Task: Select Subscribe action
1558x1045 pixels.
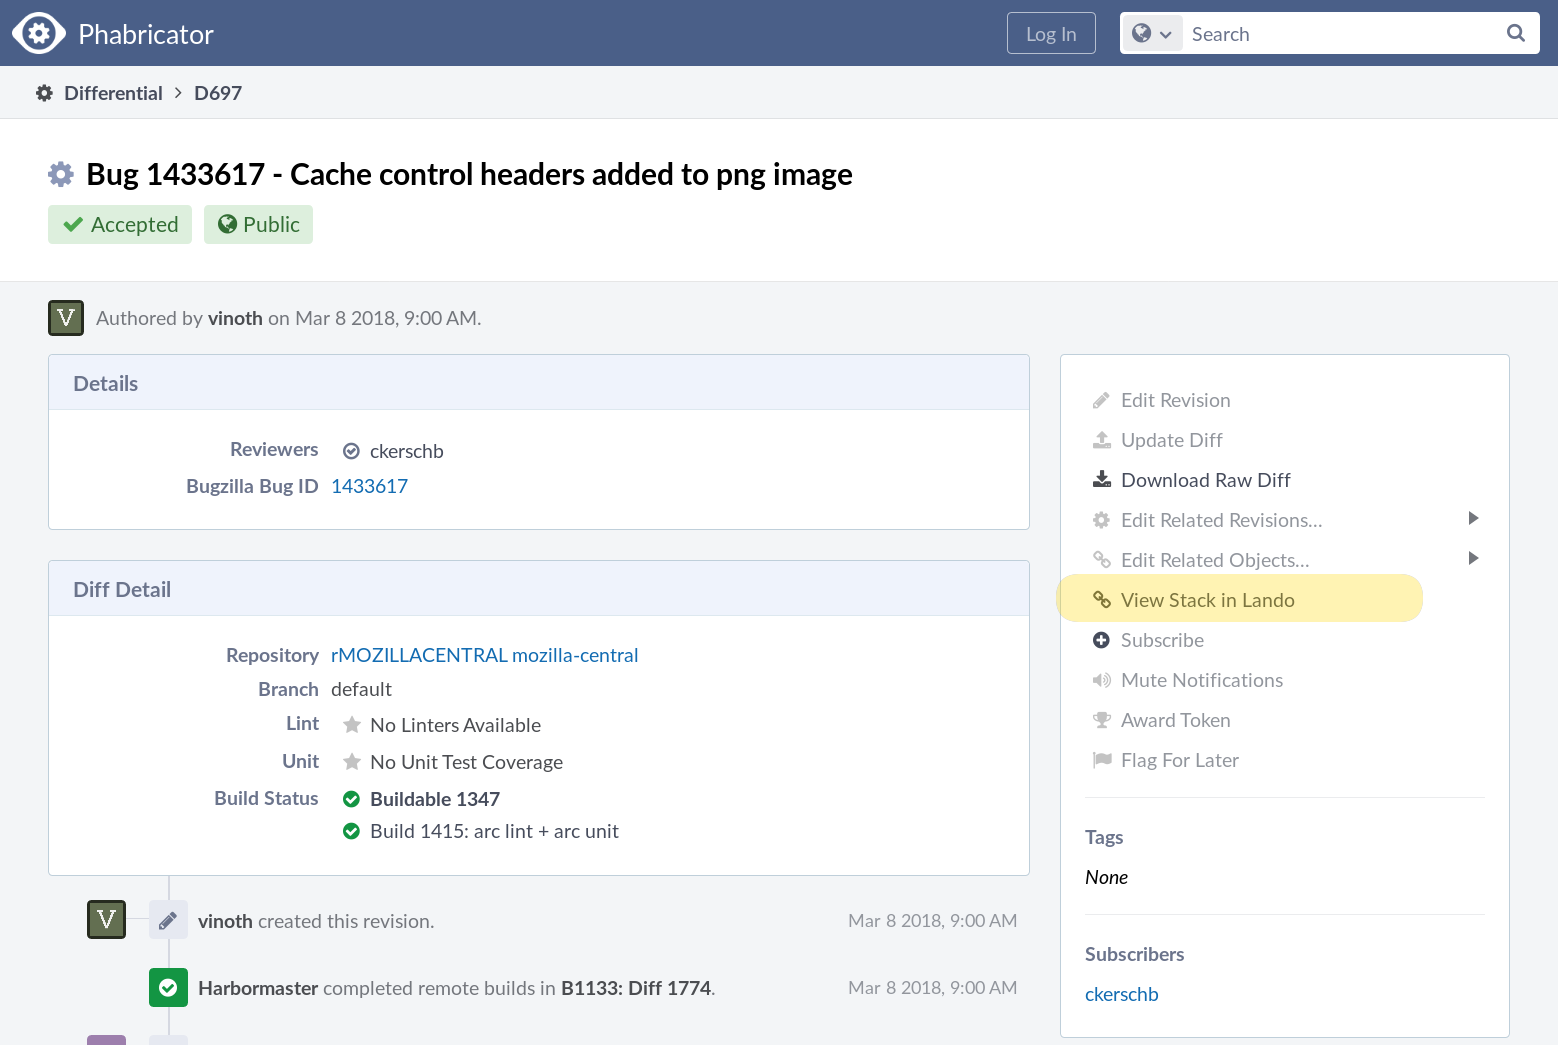Action: click(1162, 640)
